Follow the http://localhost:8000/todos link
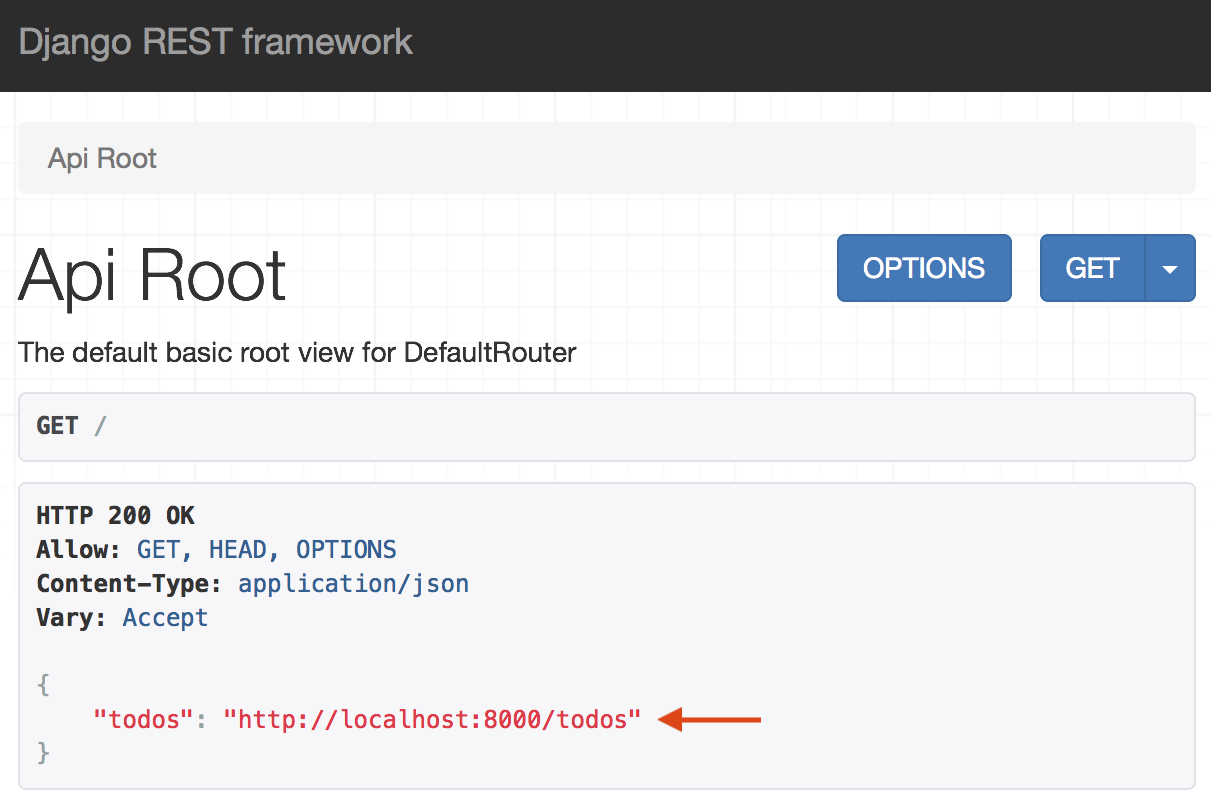 432,719
